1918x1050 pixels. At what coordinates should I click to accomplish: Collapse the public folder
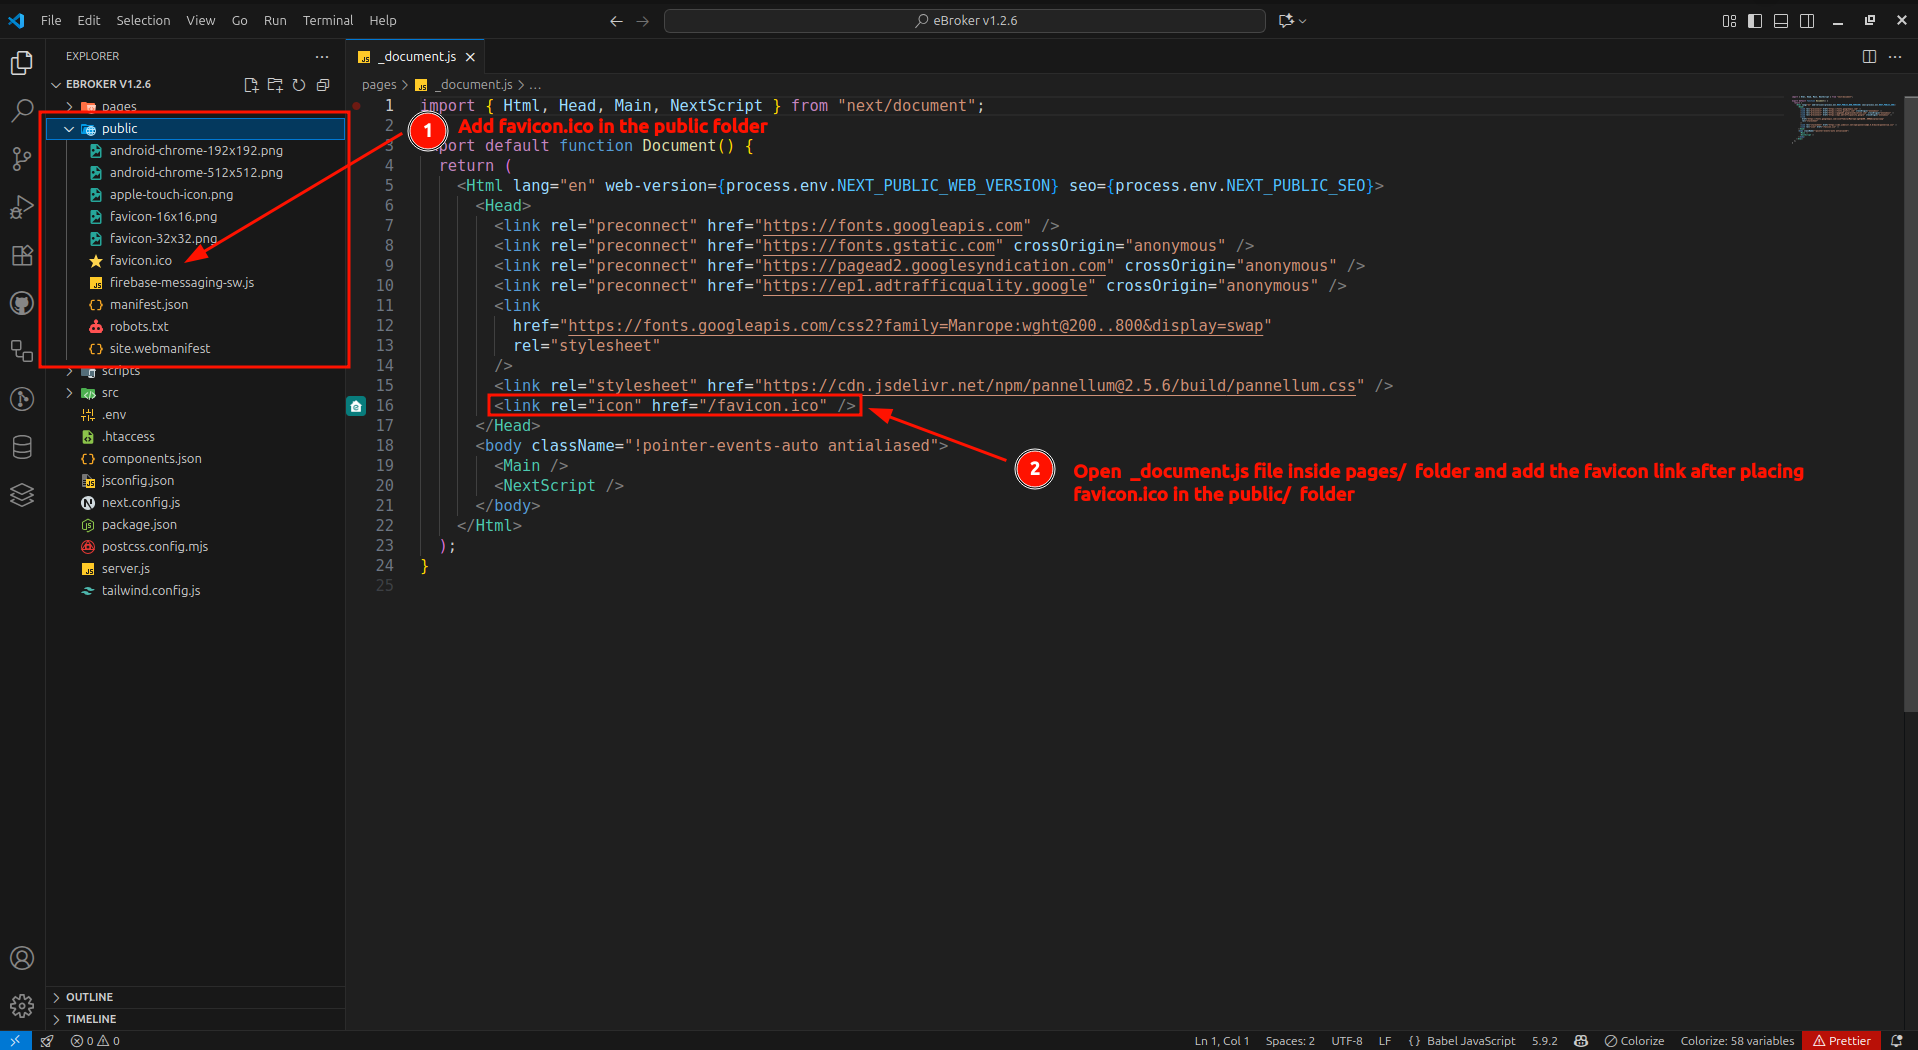coord(69,129)
